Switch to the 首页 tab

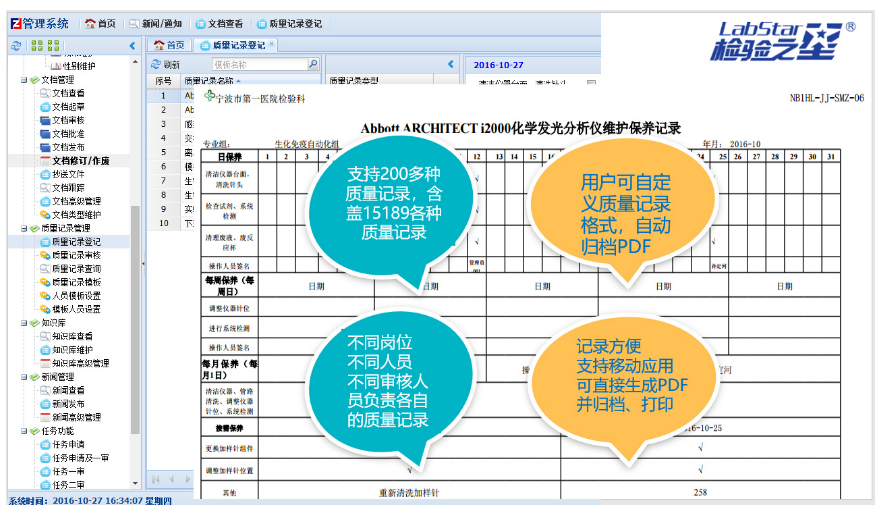tap(169, 45)
